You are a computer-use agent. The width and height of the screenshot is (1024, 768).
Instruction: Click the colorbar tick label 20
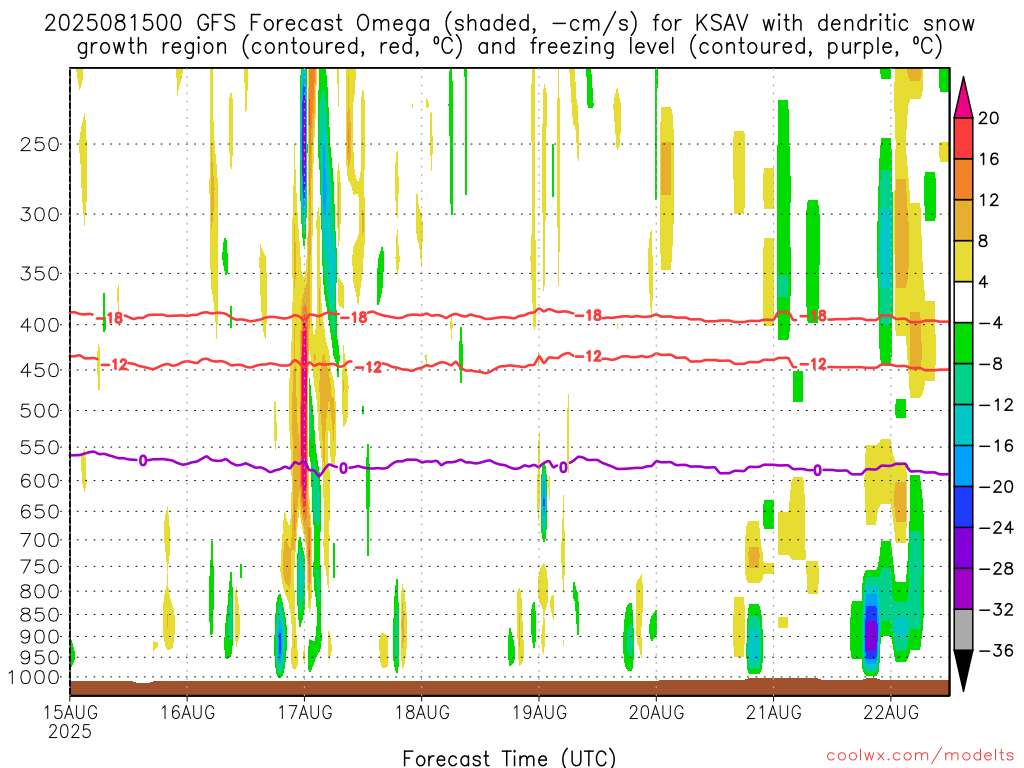(x=989, y=118)
